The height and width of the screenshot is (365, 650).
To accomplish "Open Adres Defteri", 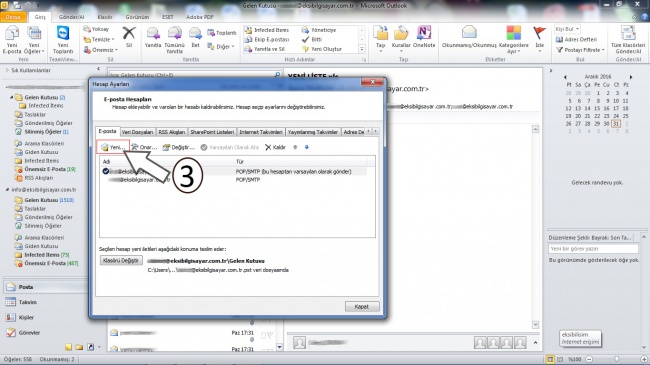I will [x=576, y=39].
